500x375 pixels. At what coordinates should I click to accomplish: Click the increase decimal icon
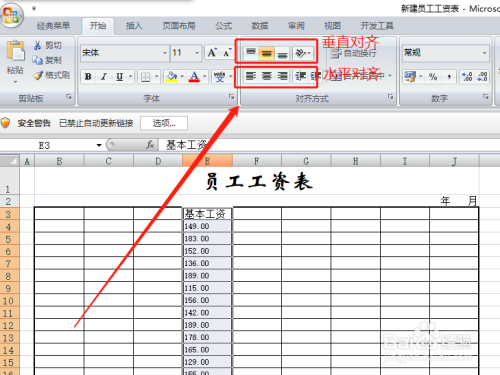467,77
